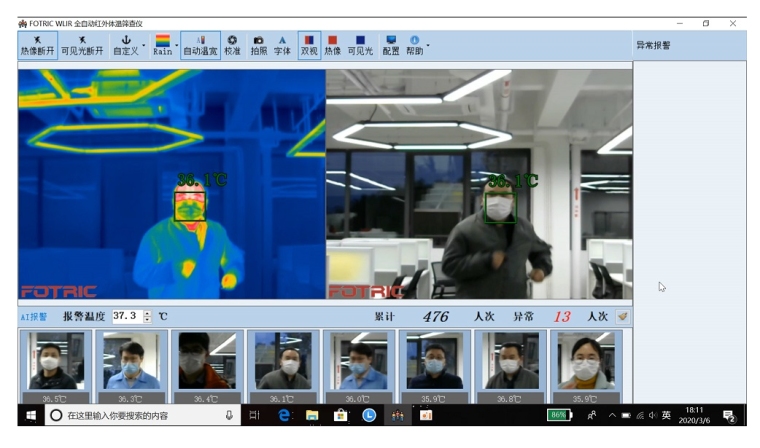
Task: Click 热像断开 to disconnect thermal camera
Action: (x=37, y=45)
